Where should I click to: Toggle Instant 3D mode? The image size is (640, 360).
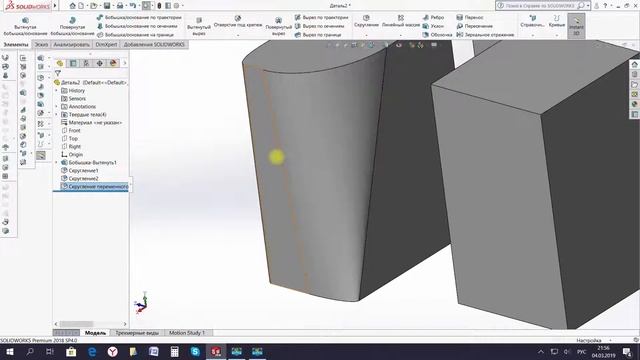tap(576, 26)
